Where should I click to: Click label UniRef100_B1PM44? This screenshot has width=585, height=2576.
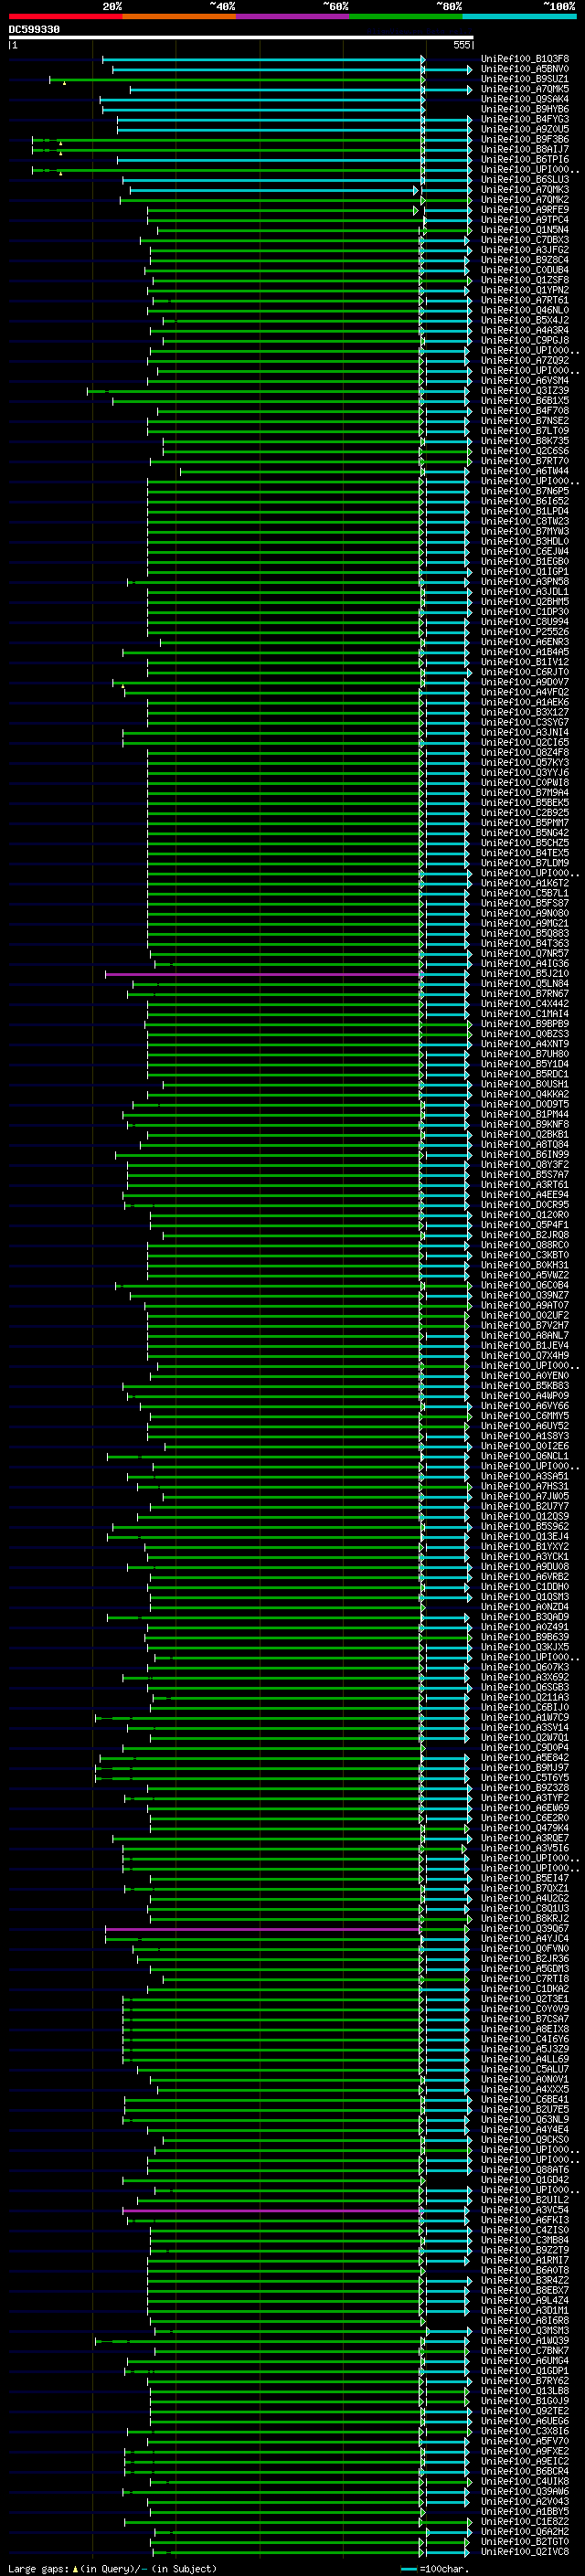point(524,1114)
